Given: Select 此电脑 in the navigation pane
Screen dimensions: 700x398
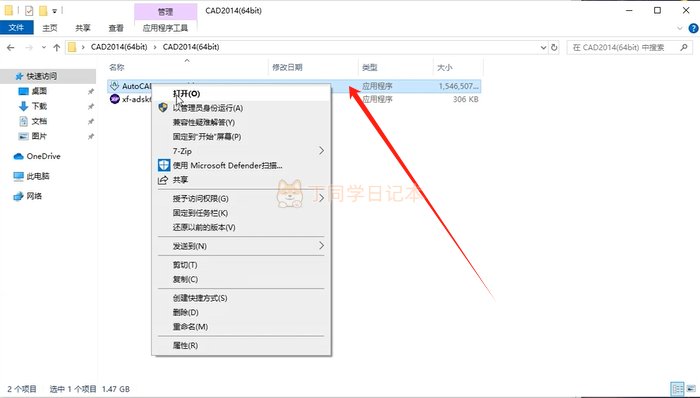Looking at the screenshot, I should click(x=38, y=176).
